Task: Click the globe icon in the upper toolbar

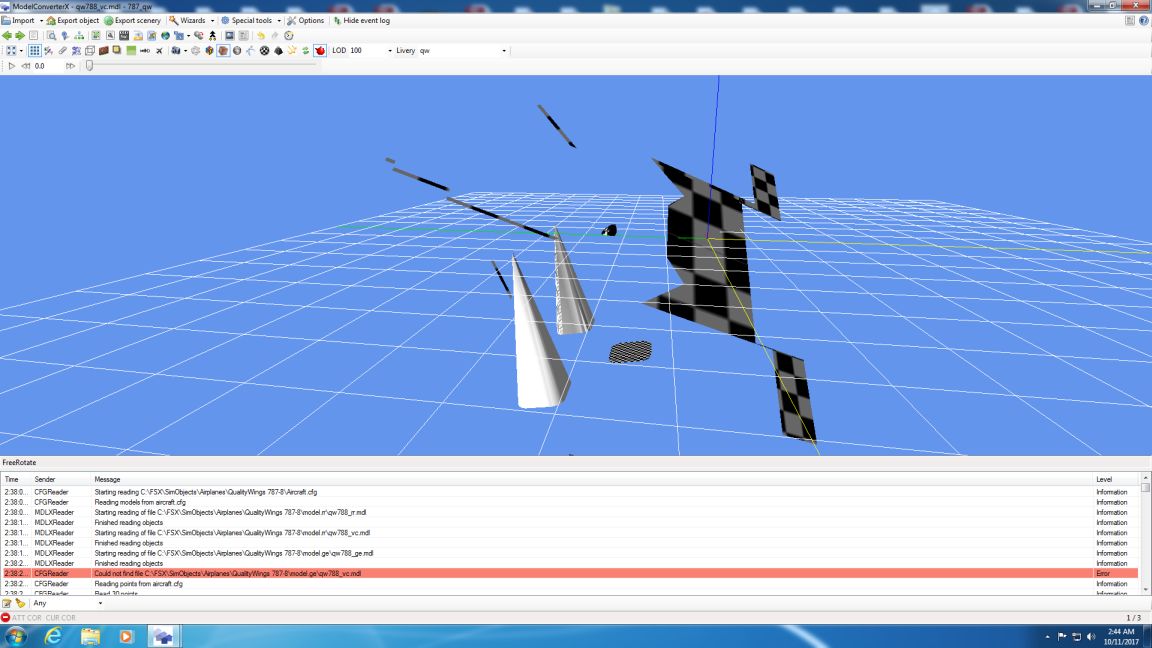Action: [164, 35]
